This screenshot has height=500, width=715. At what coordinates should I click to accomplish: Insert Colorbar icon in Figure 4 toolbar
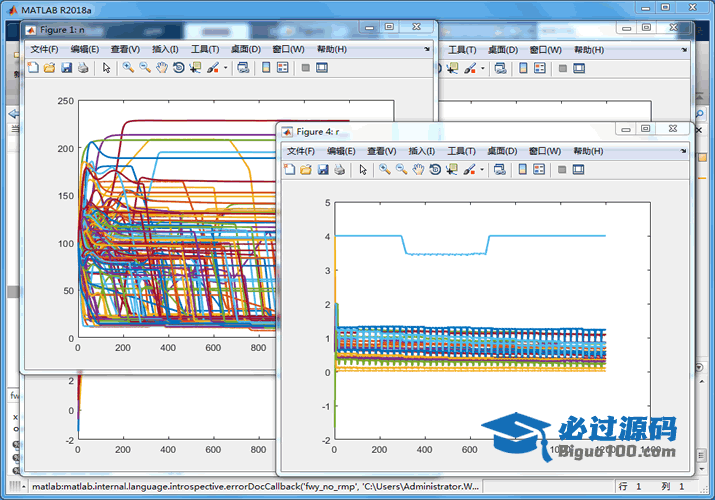523,170
